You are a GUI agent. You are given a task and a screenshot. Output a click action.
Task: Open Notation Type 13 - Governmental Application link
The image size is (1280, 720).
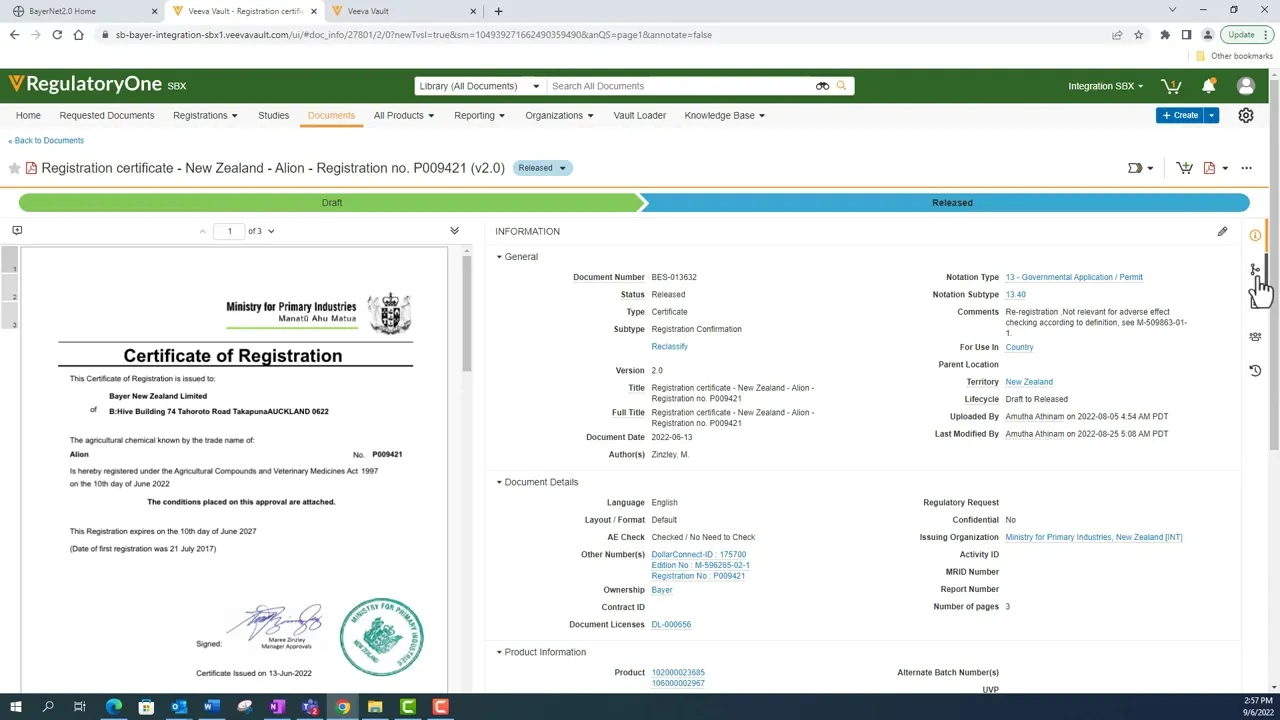[1074, 277]
